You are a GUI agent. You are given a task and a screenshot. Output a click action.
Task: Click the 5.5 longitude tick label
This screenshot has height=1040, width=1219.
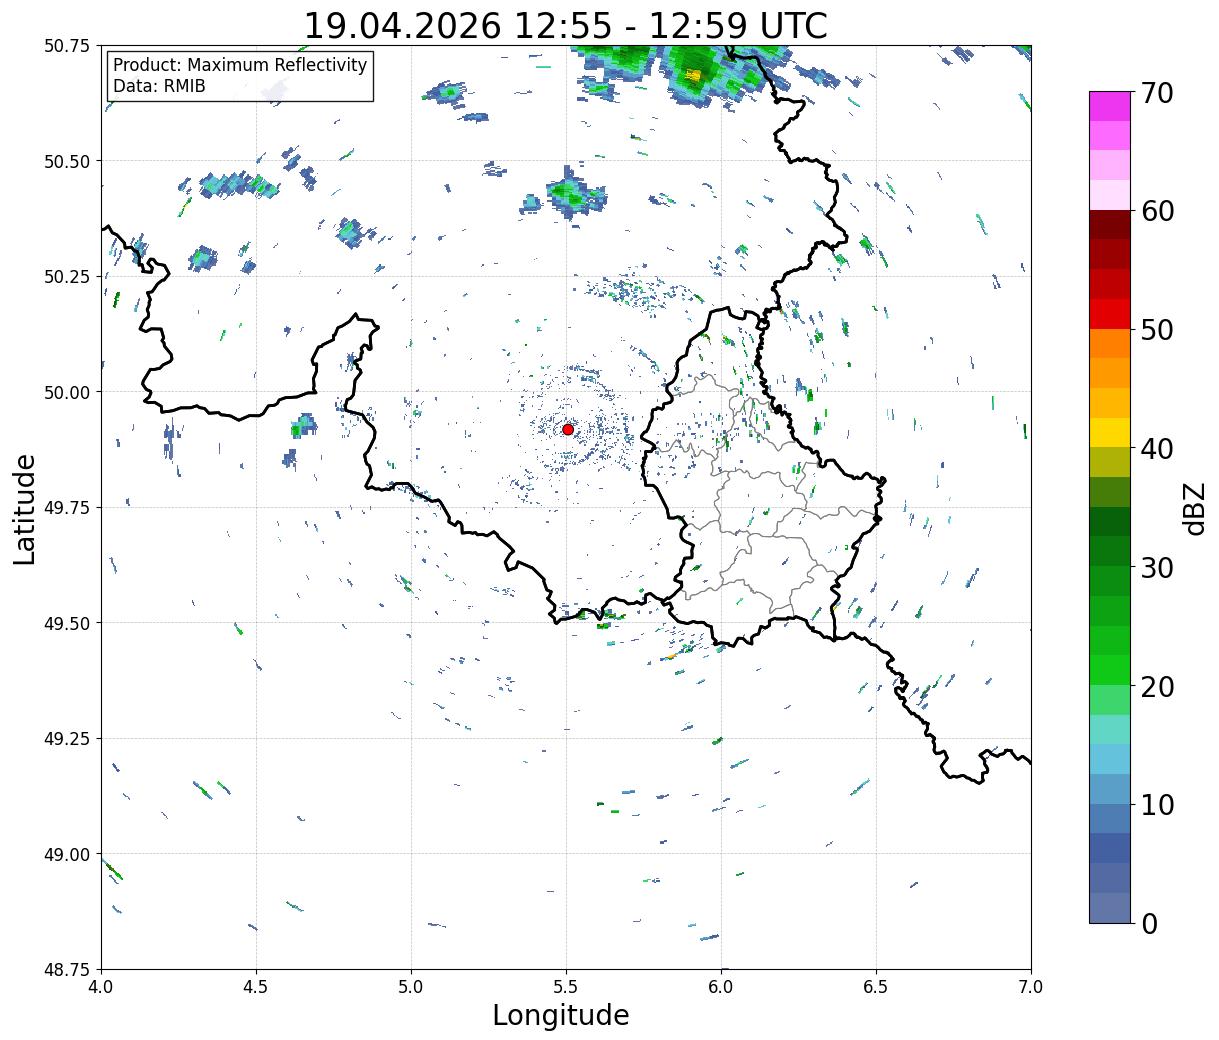click(x=566, y=986)
